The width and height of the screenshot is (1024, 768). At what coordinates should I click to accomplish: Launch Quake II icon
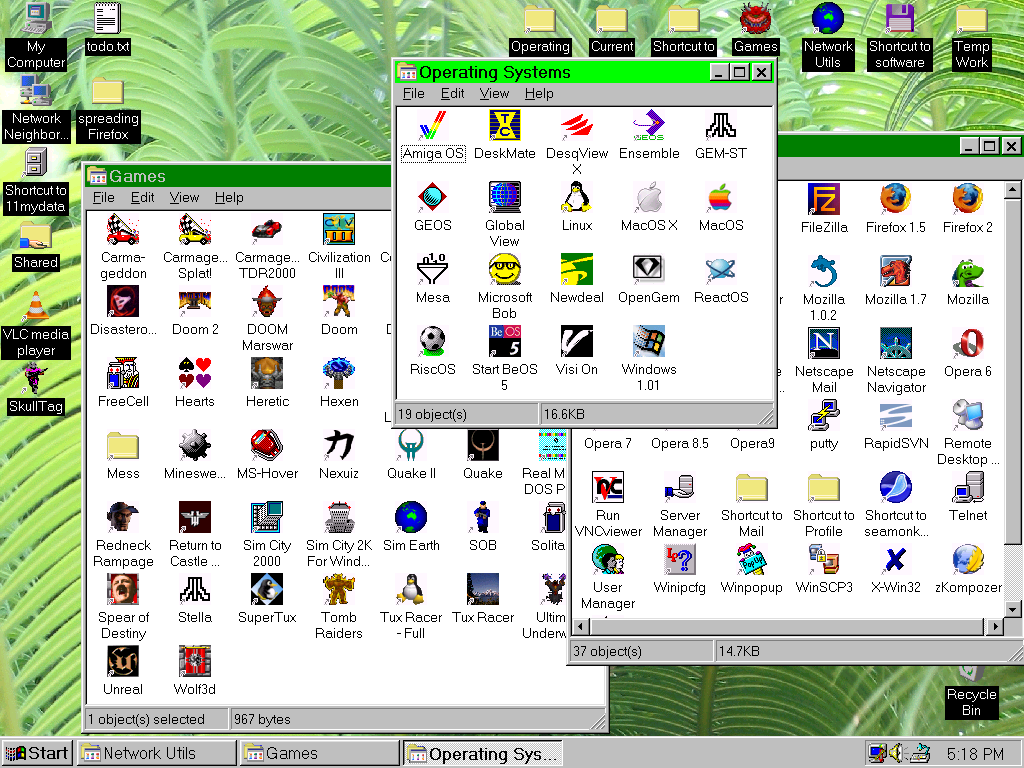pos(411,446)
